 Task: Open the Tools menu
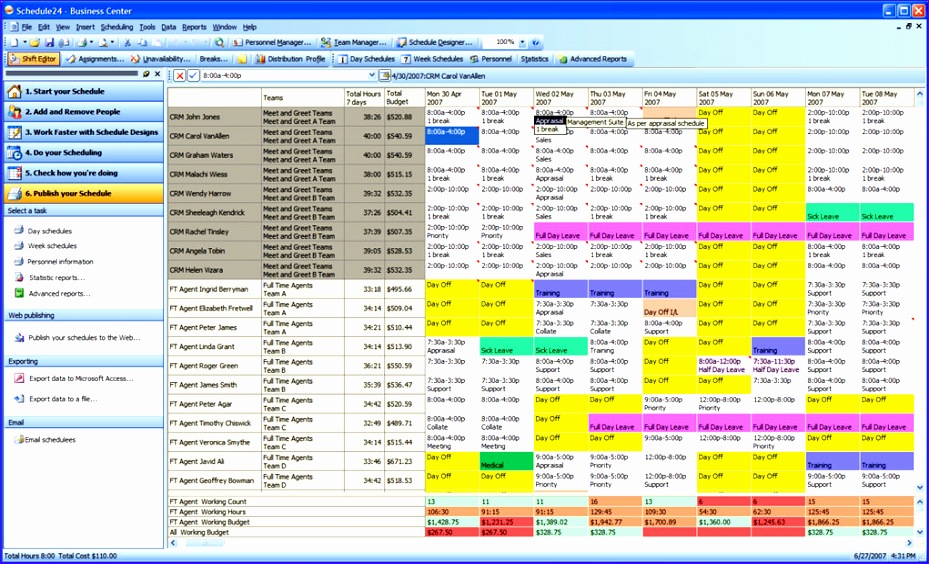click(x=147, y=27)
